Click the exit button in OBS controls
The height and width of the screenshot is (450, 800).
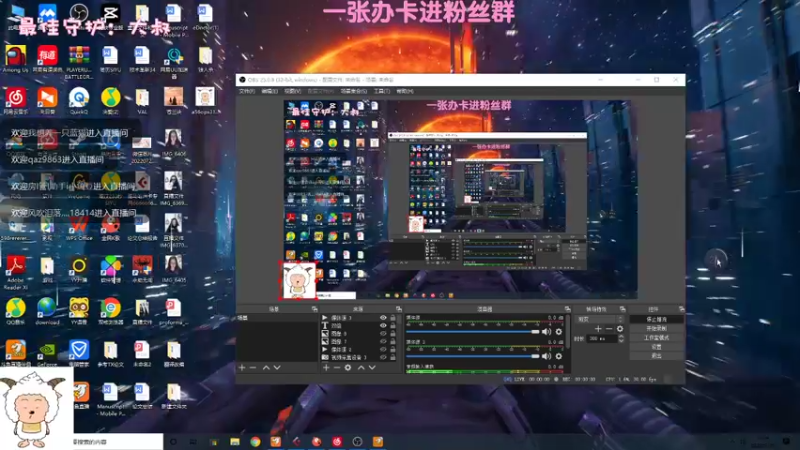click(x=657, y=356)
